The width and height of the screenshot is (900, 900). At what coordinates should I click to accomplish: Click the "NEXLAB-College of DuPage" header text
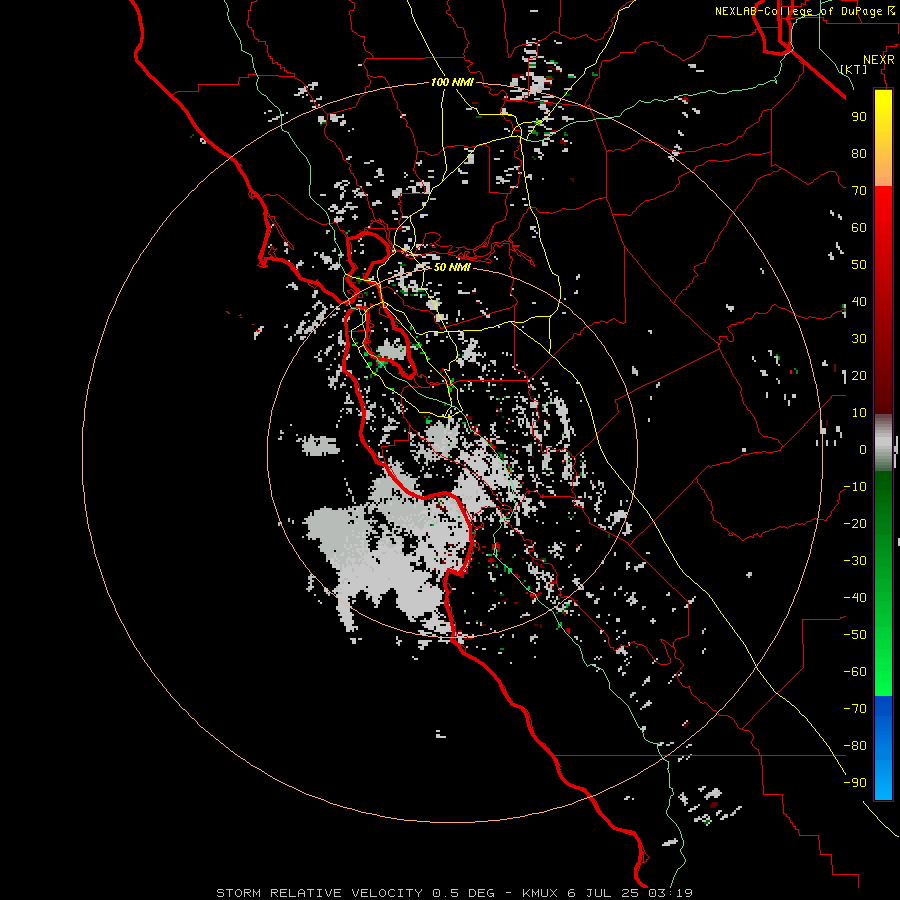click(798, 11)
